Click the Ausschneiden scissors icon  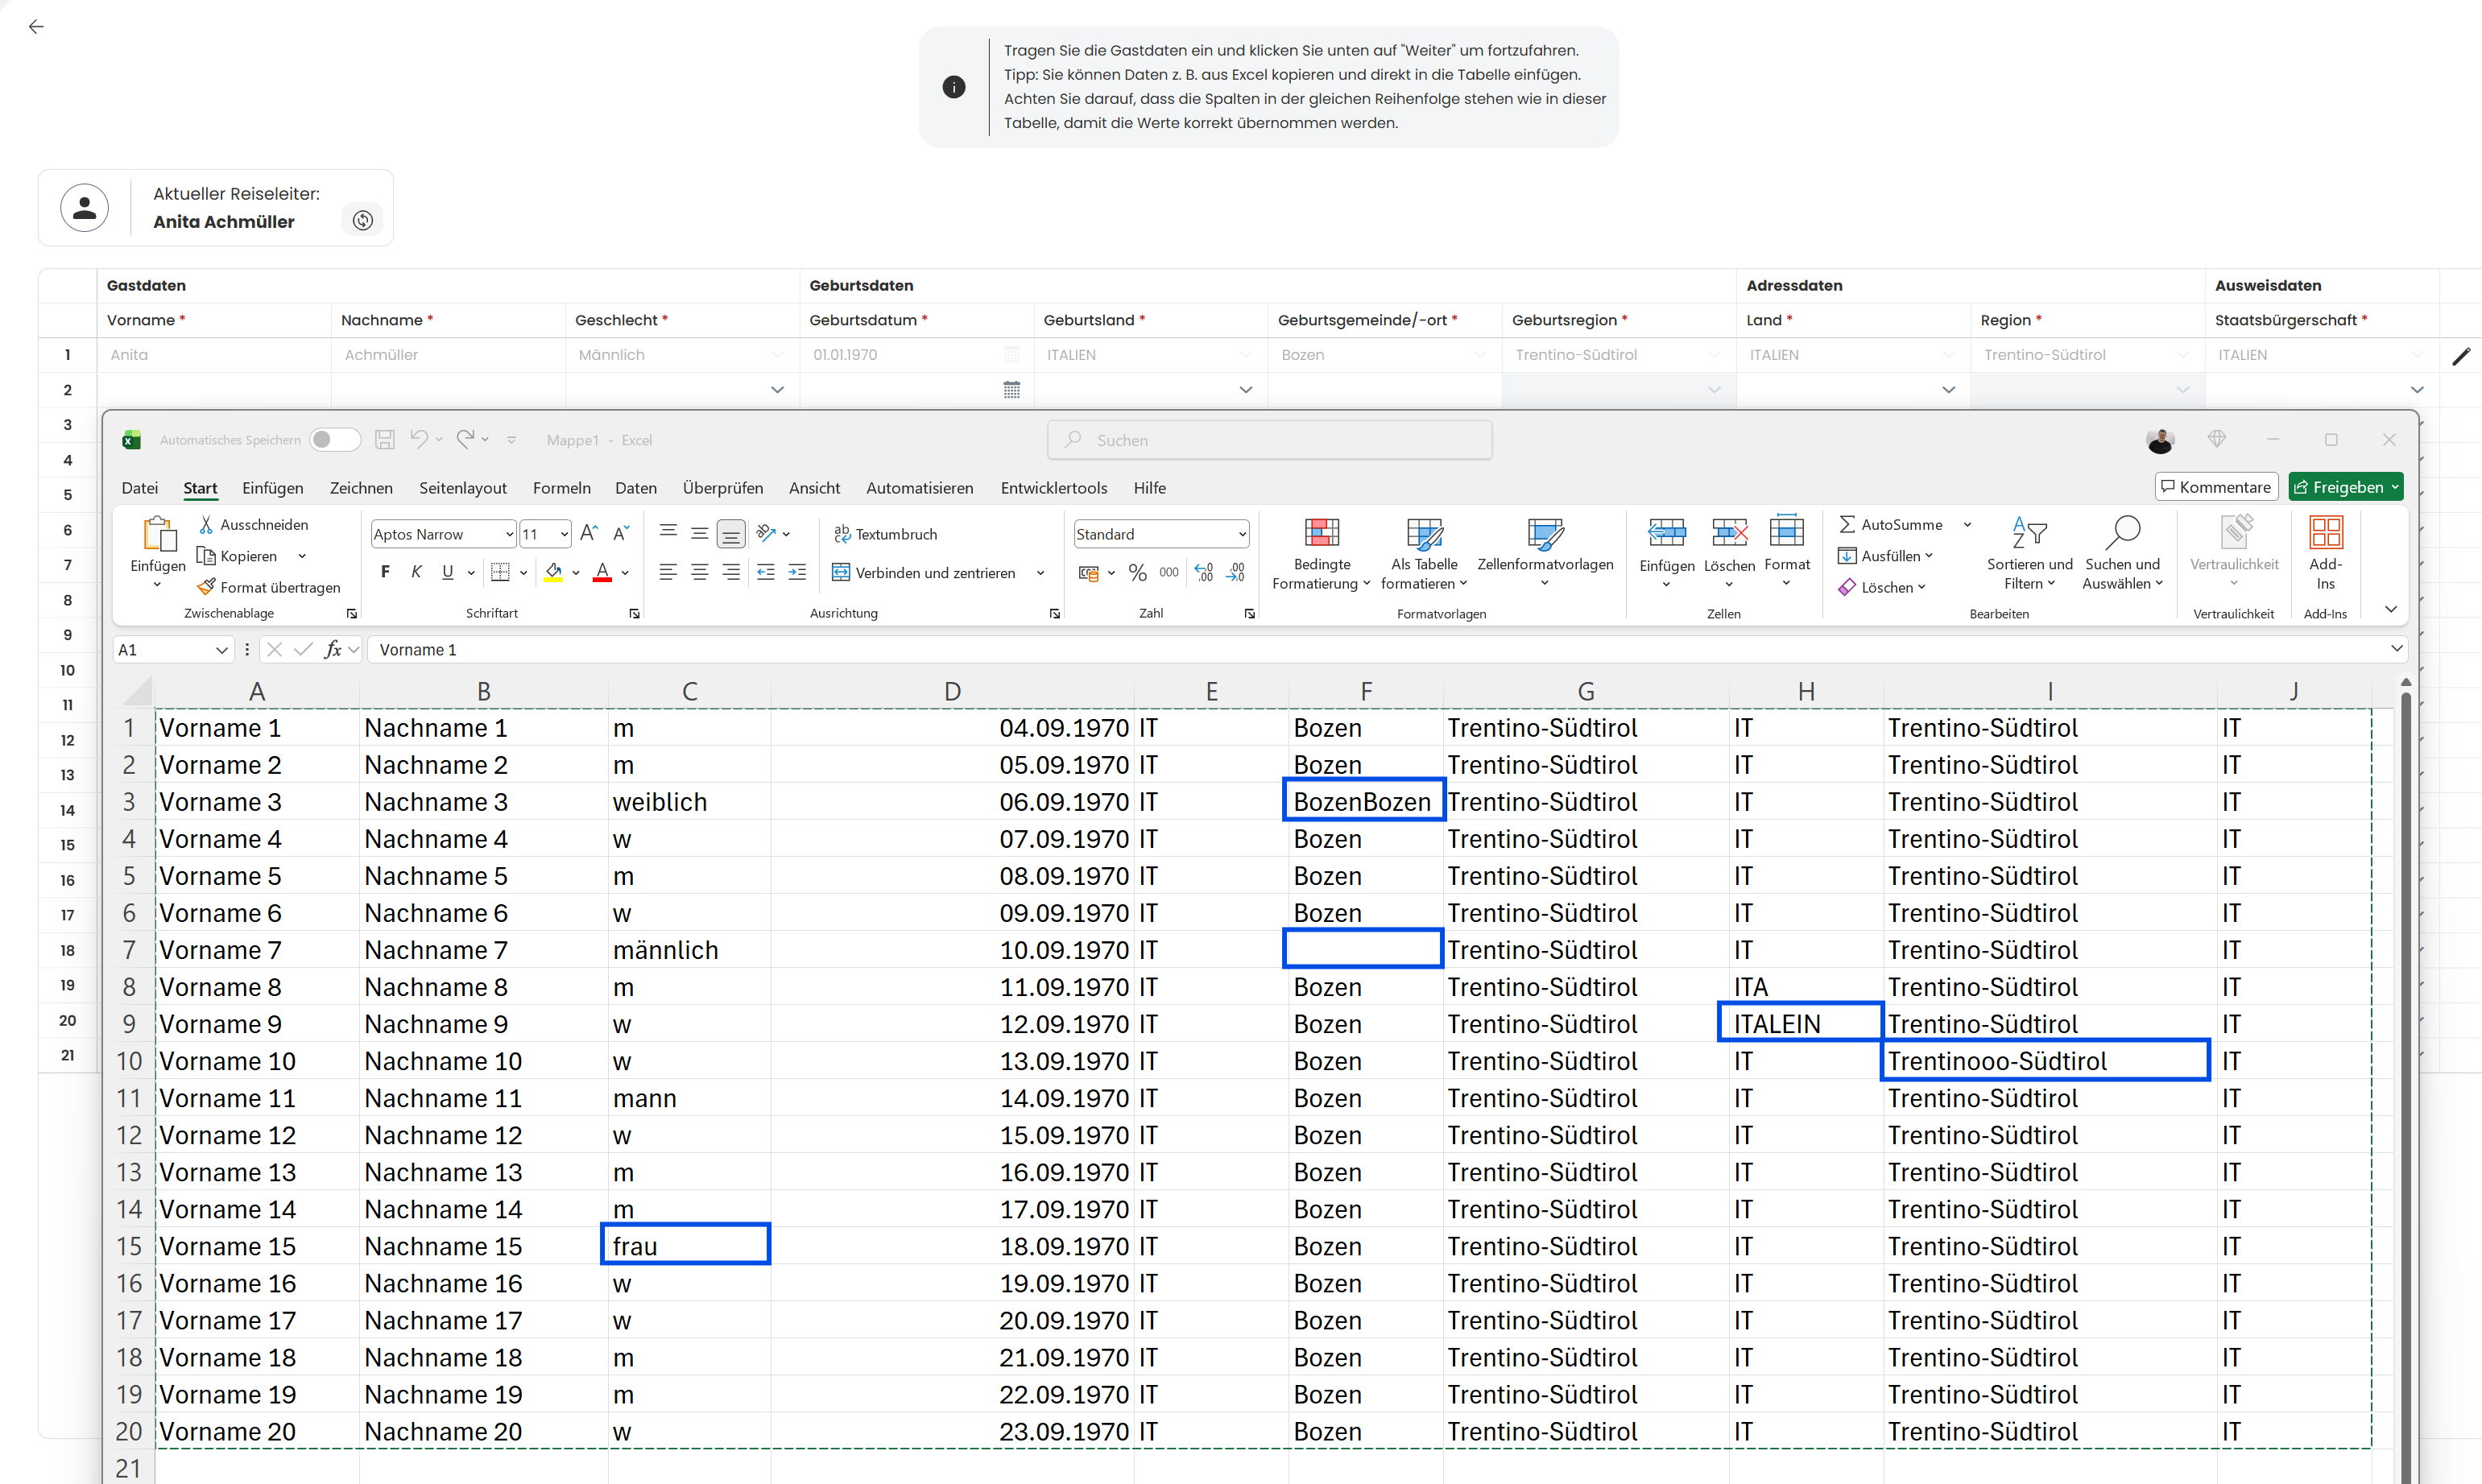click(206, 525)
